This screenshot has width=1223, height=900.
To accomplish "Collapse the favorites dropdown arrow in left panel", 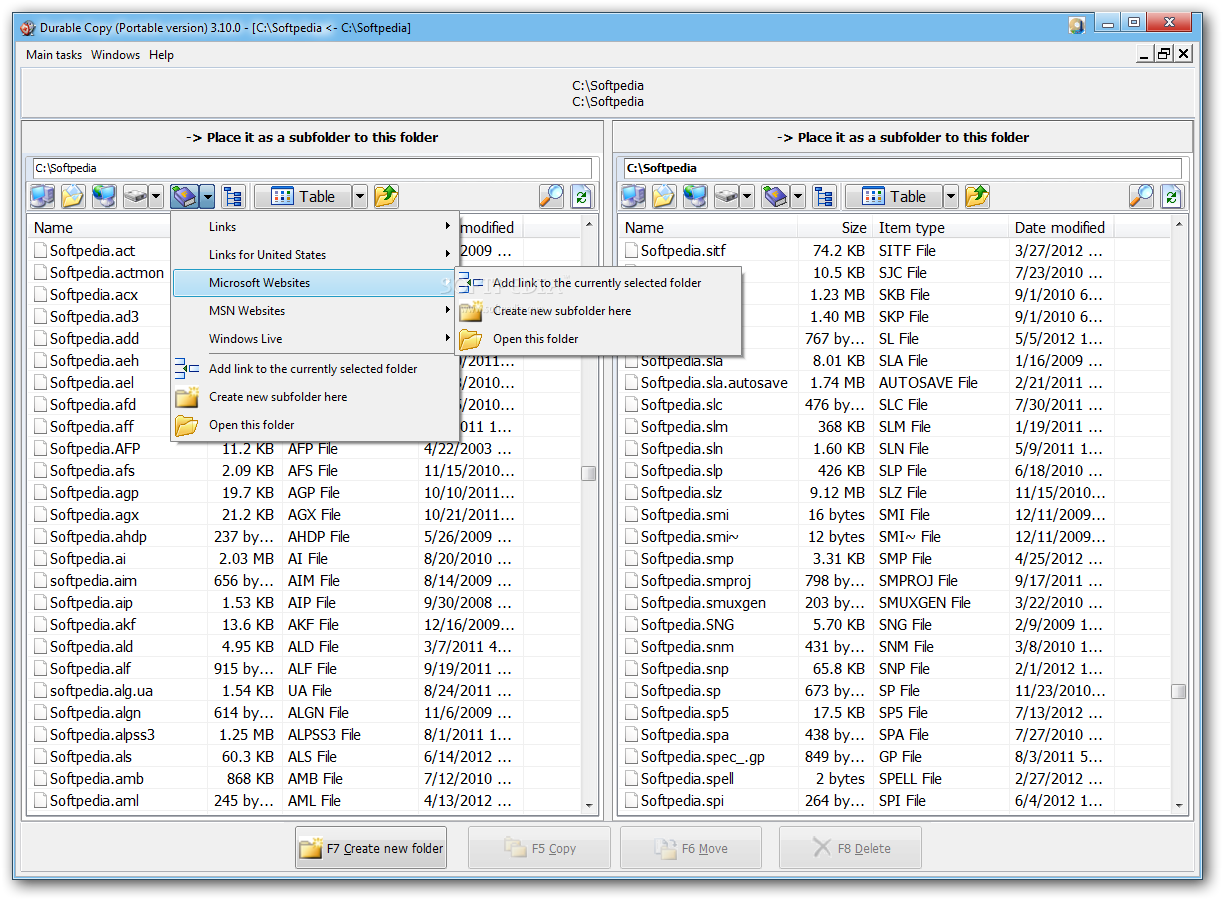I will 207,196.
